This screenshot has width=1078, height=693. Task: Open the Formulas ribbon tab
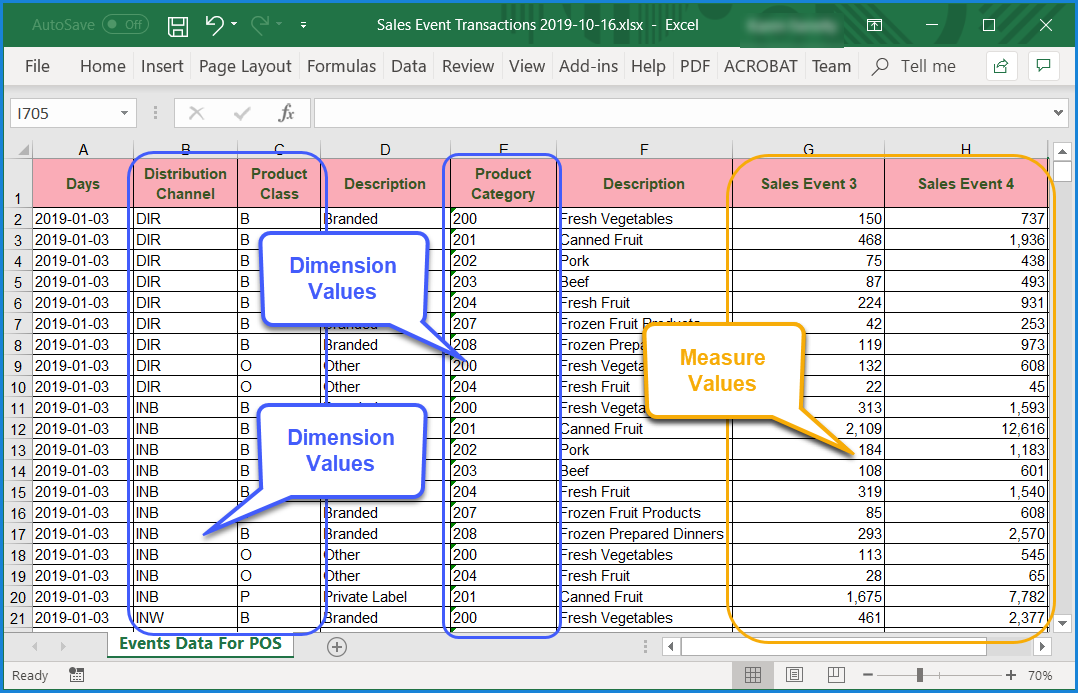(341, 66)
